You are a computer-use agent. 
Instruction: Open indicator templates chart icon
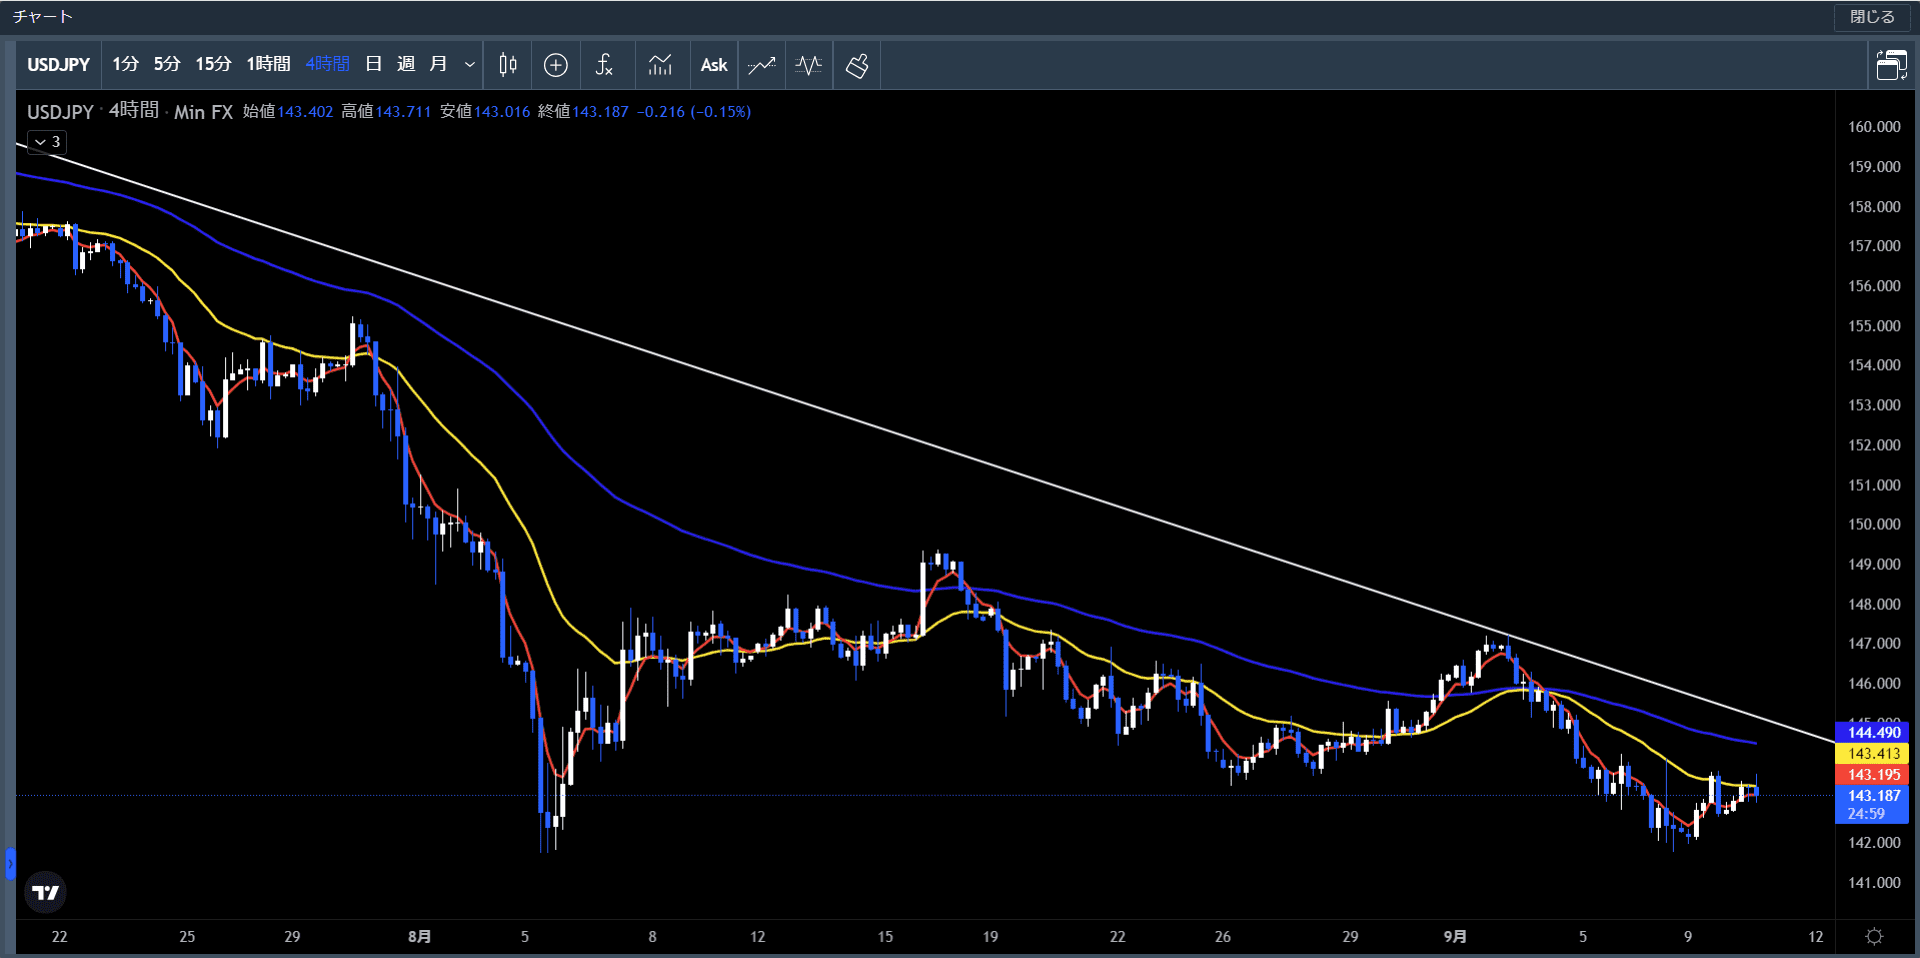[x=660, y=65]
